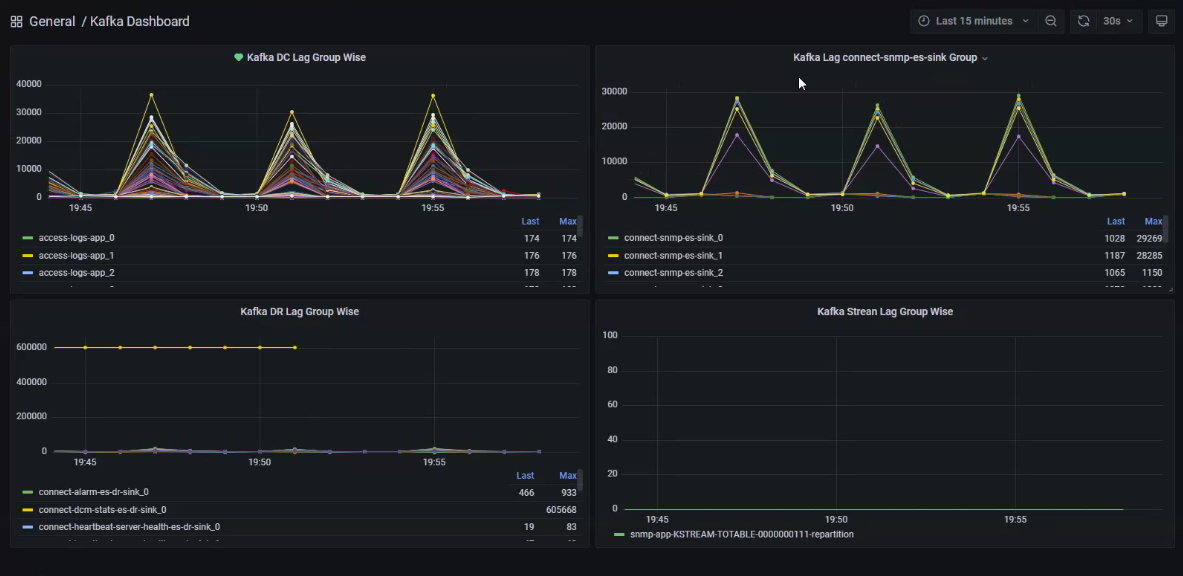Open the 30s refresh interval dropdown

(1118, 21)
